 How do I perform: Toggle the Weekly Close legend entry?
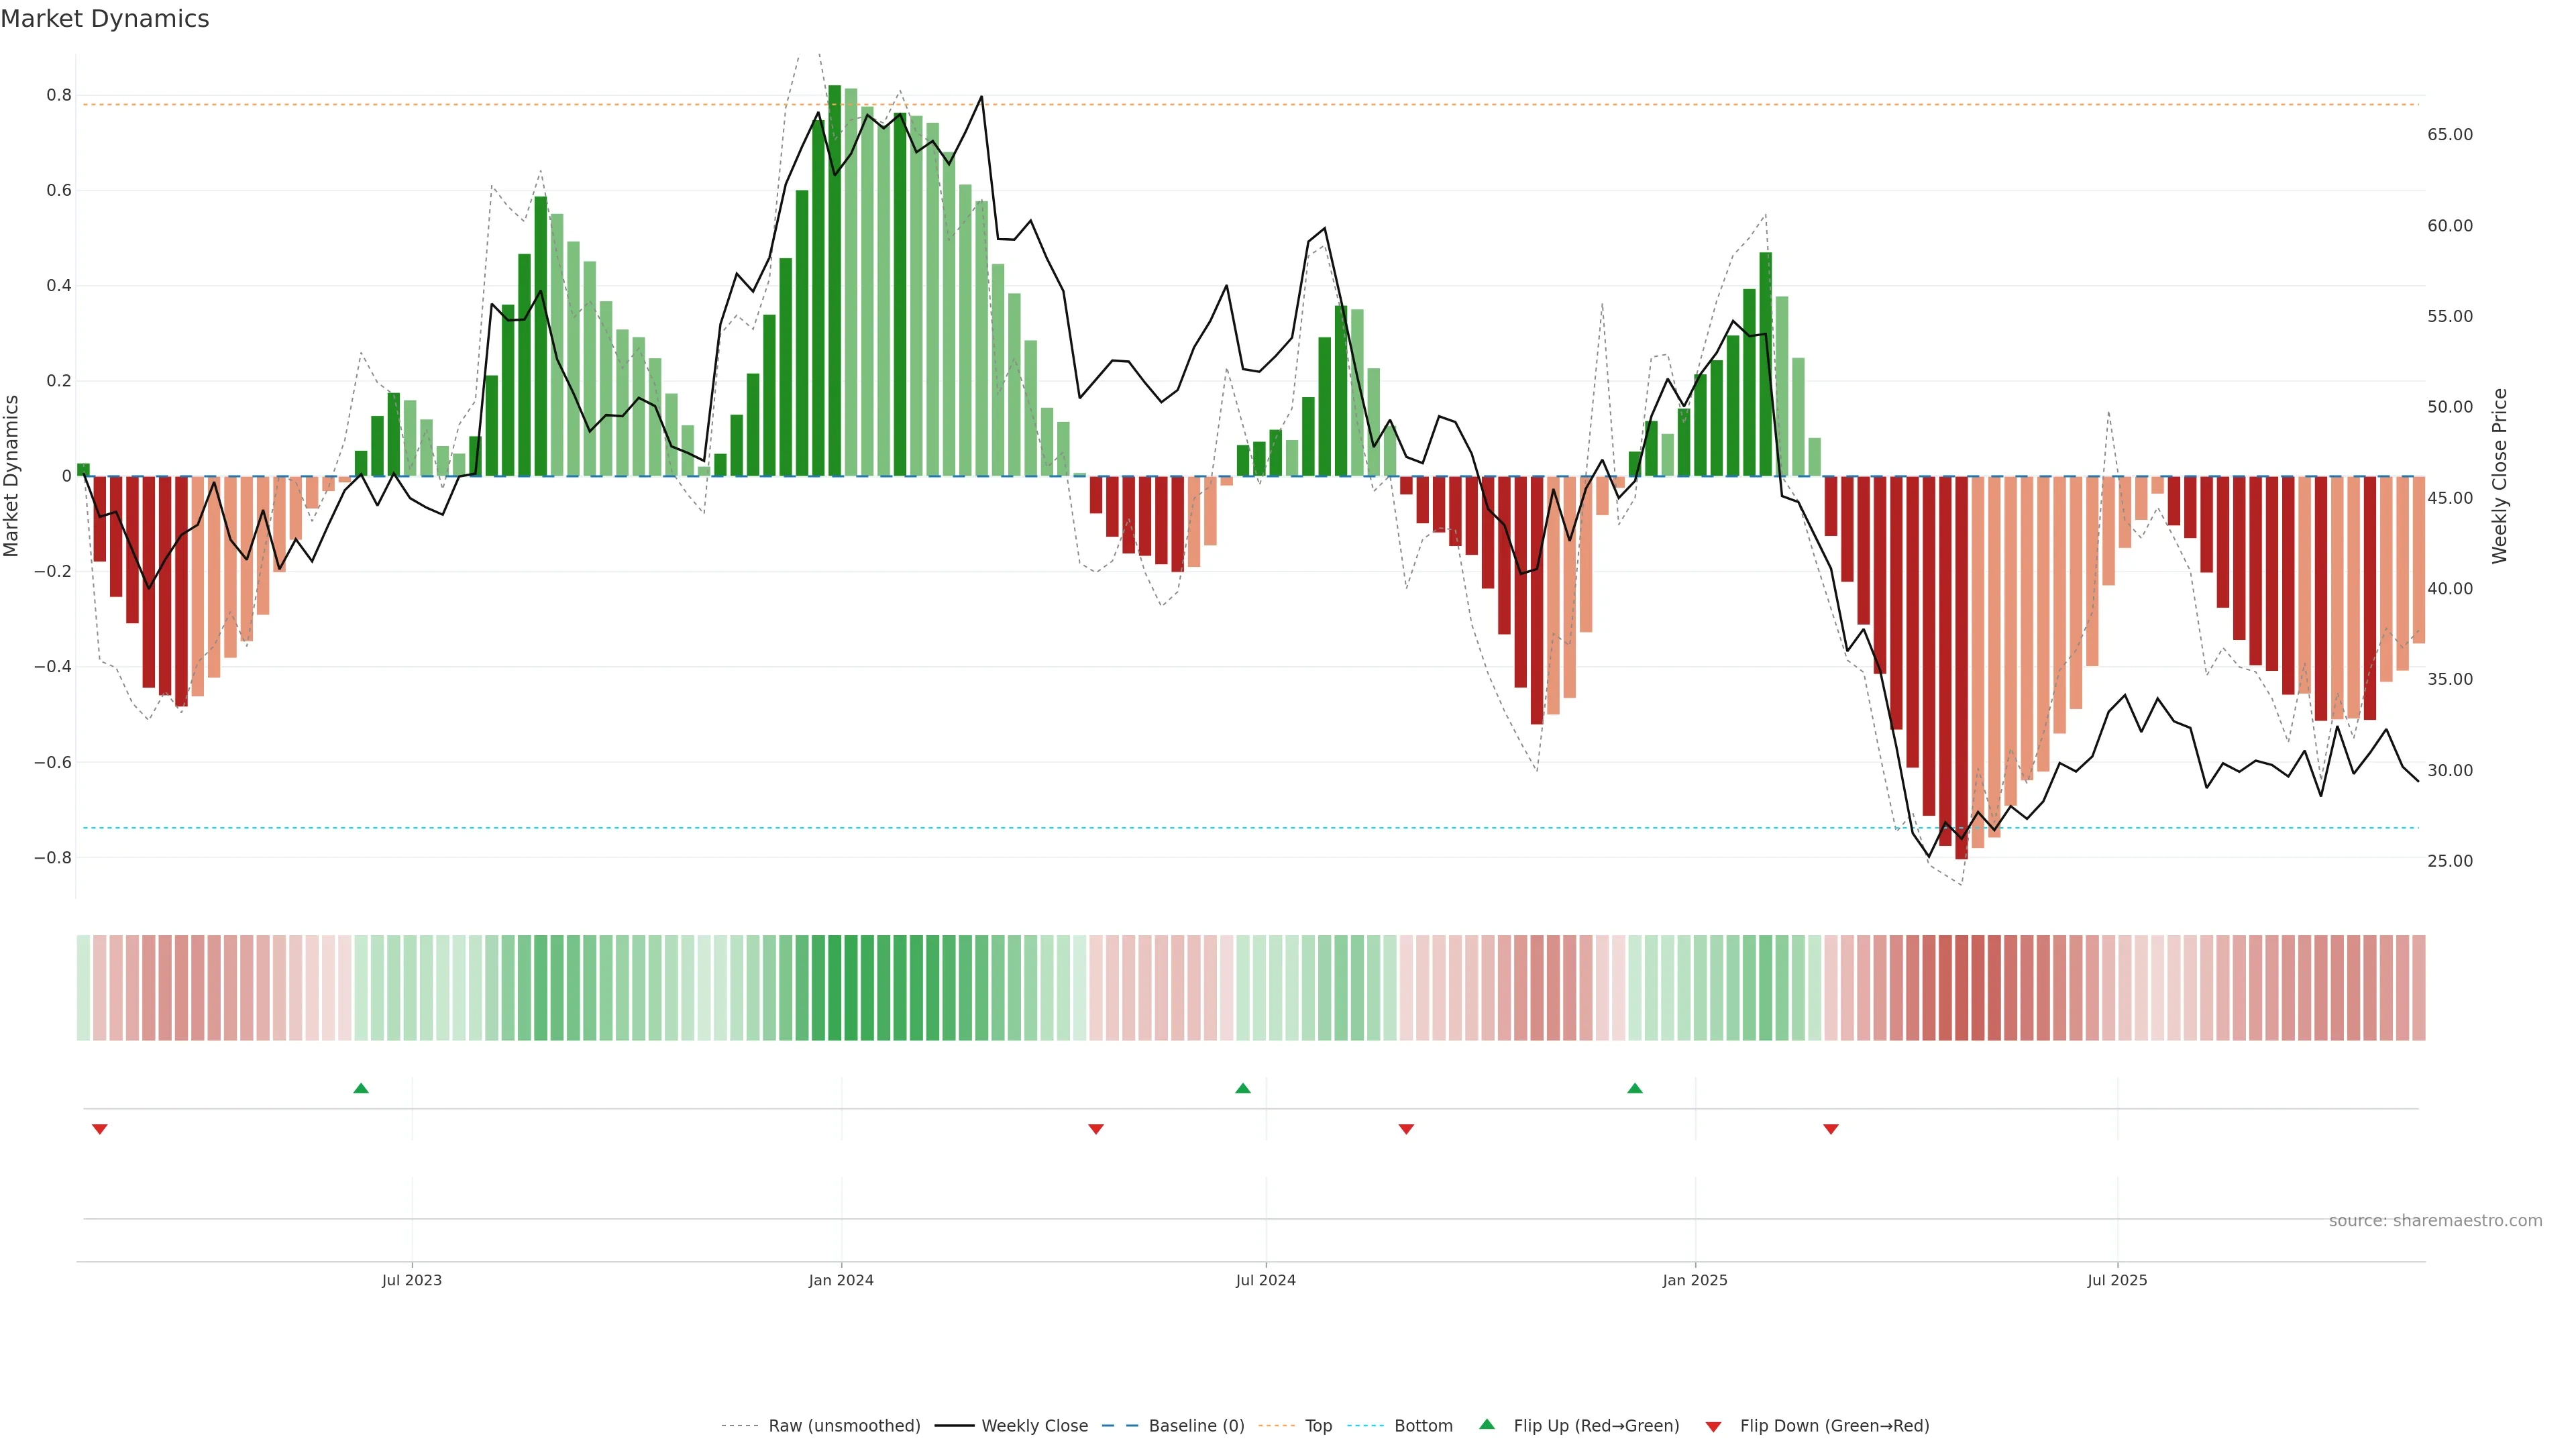tap(1034, 1426)
